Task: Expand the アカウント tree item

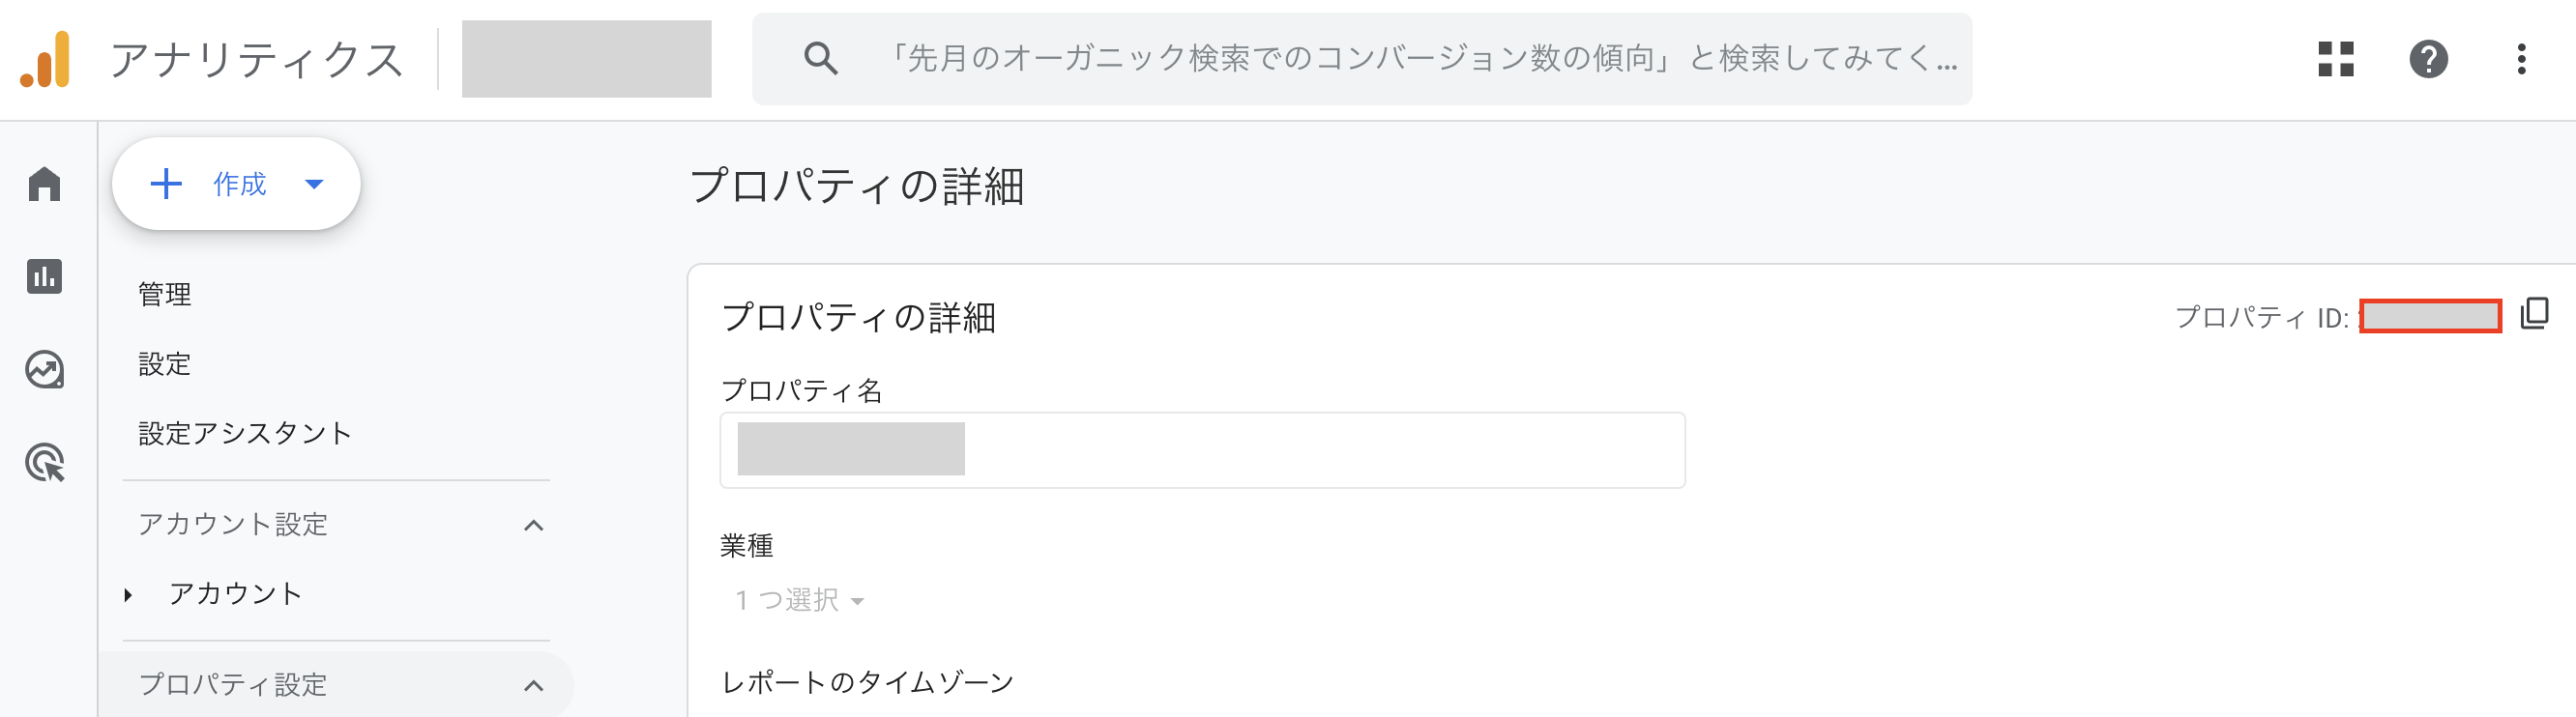Action: coord(127,593)
